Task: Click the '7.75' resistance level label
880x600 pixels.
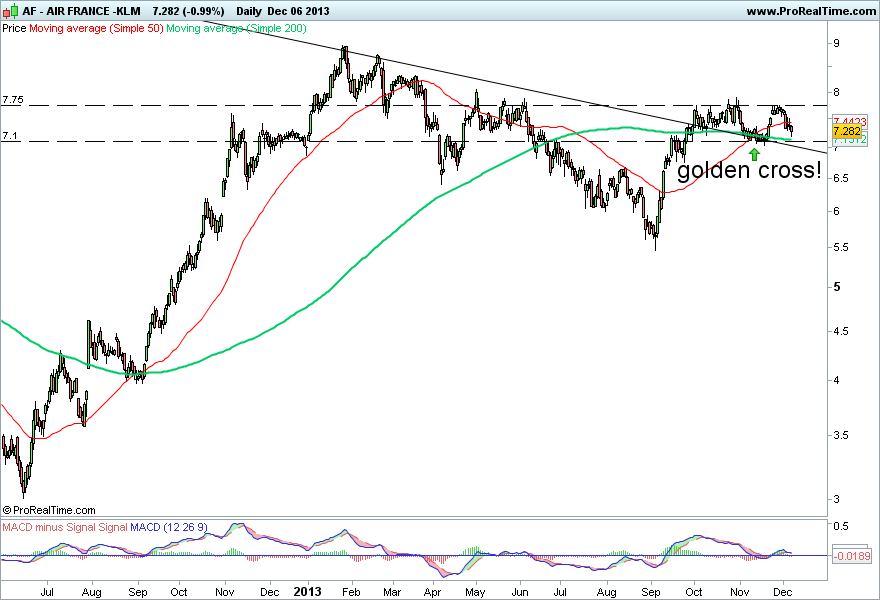Action: (13, 100)
